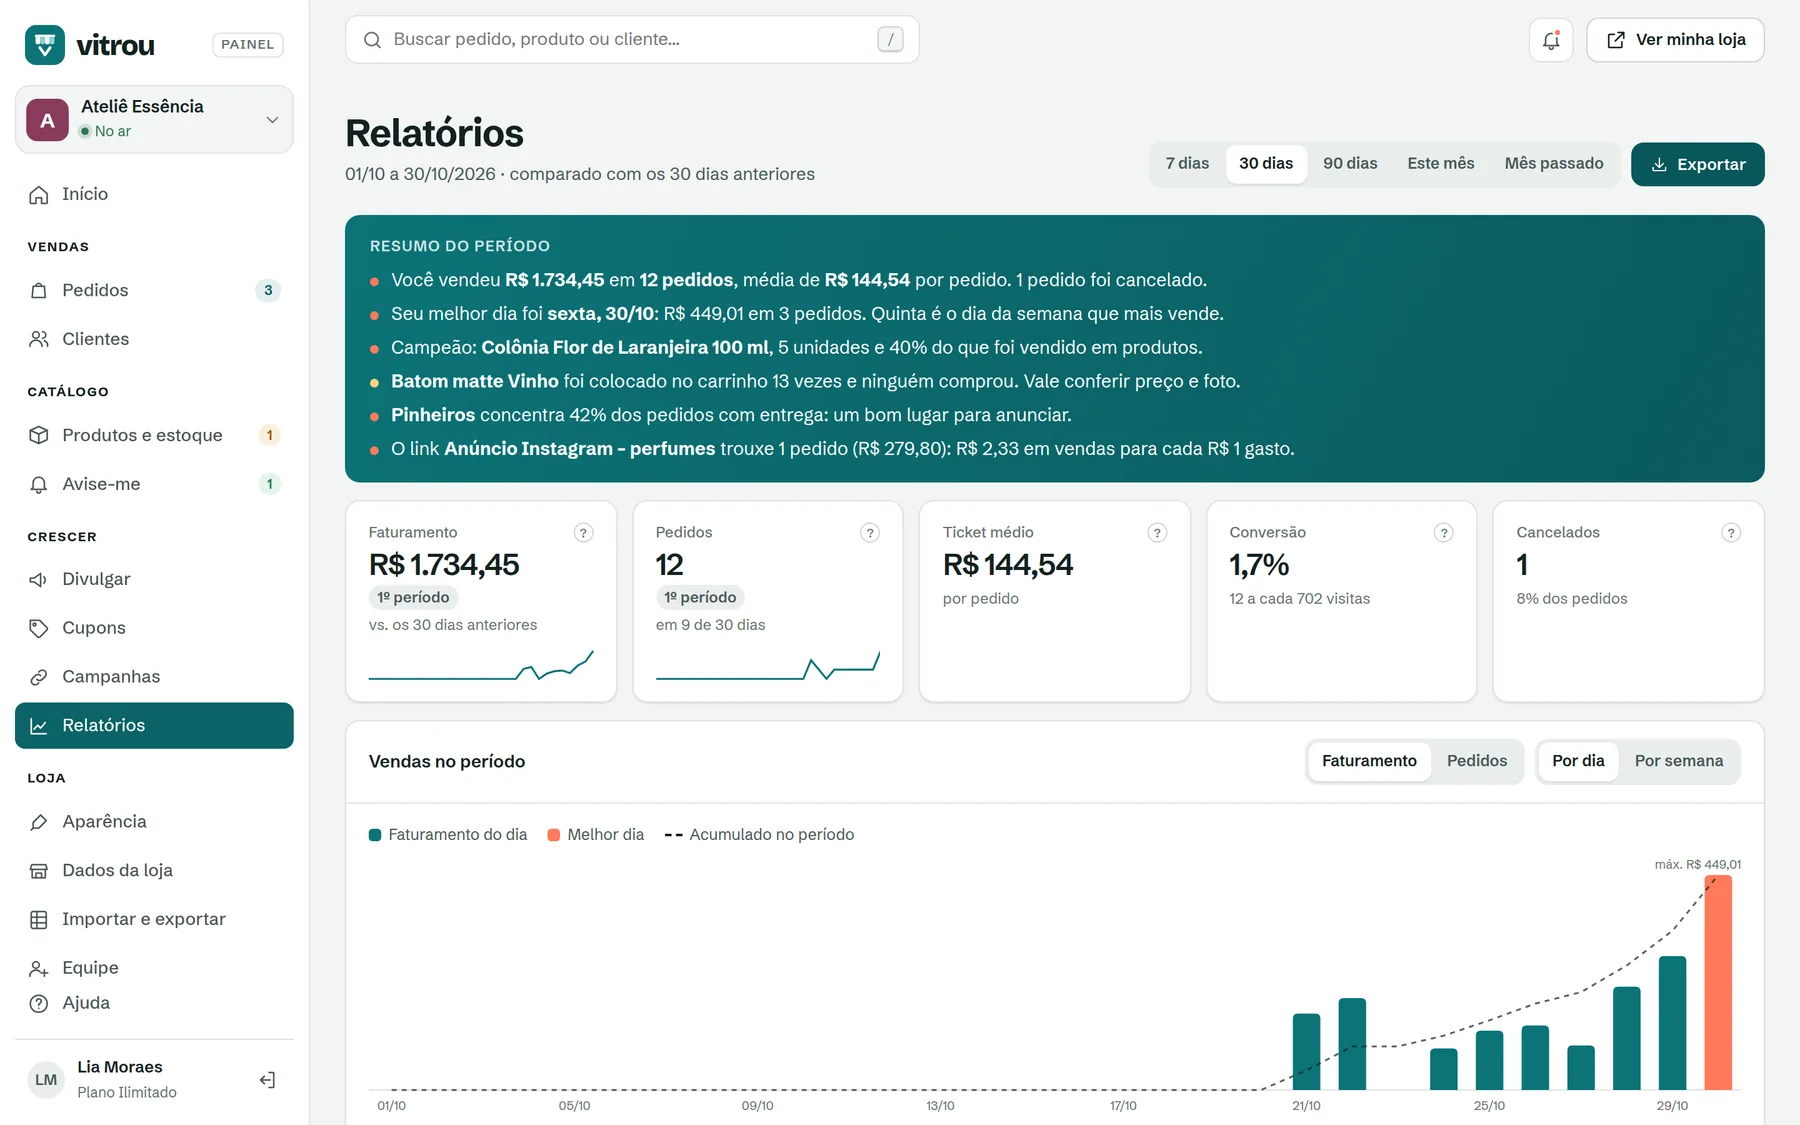Click the search pedido, produto ou cliente field
Screen dimensions: 1800x1125
(x=632, y=40)
